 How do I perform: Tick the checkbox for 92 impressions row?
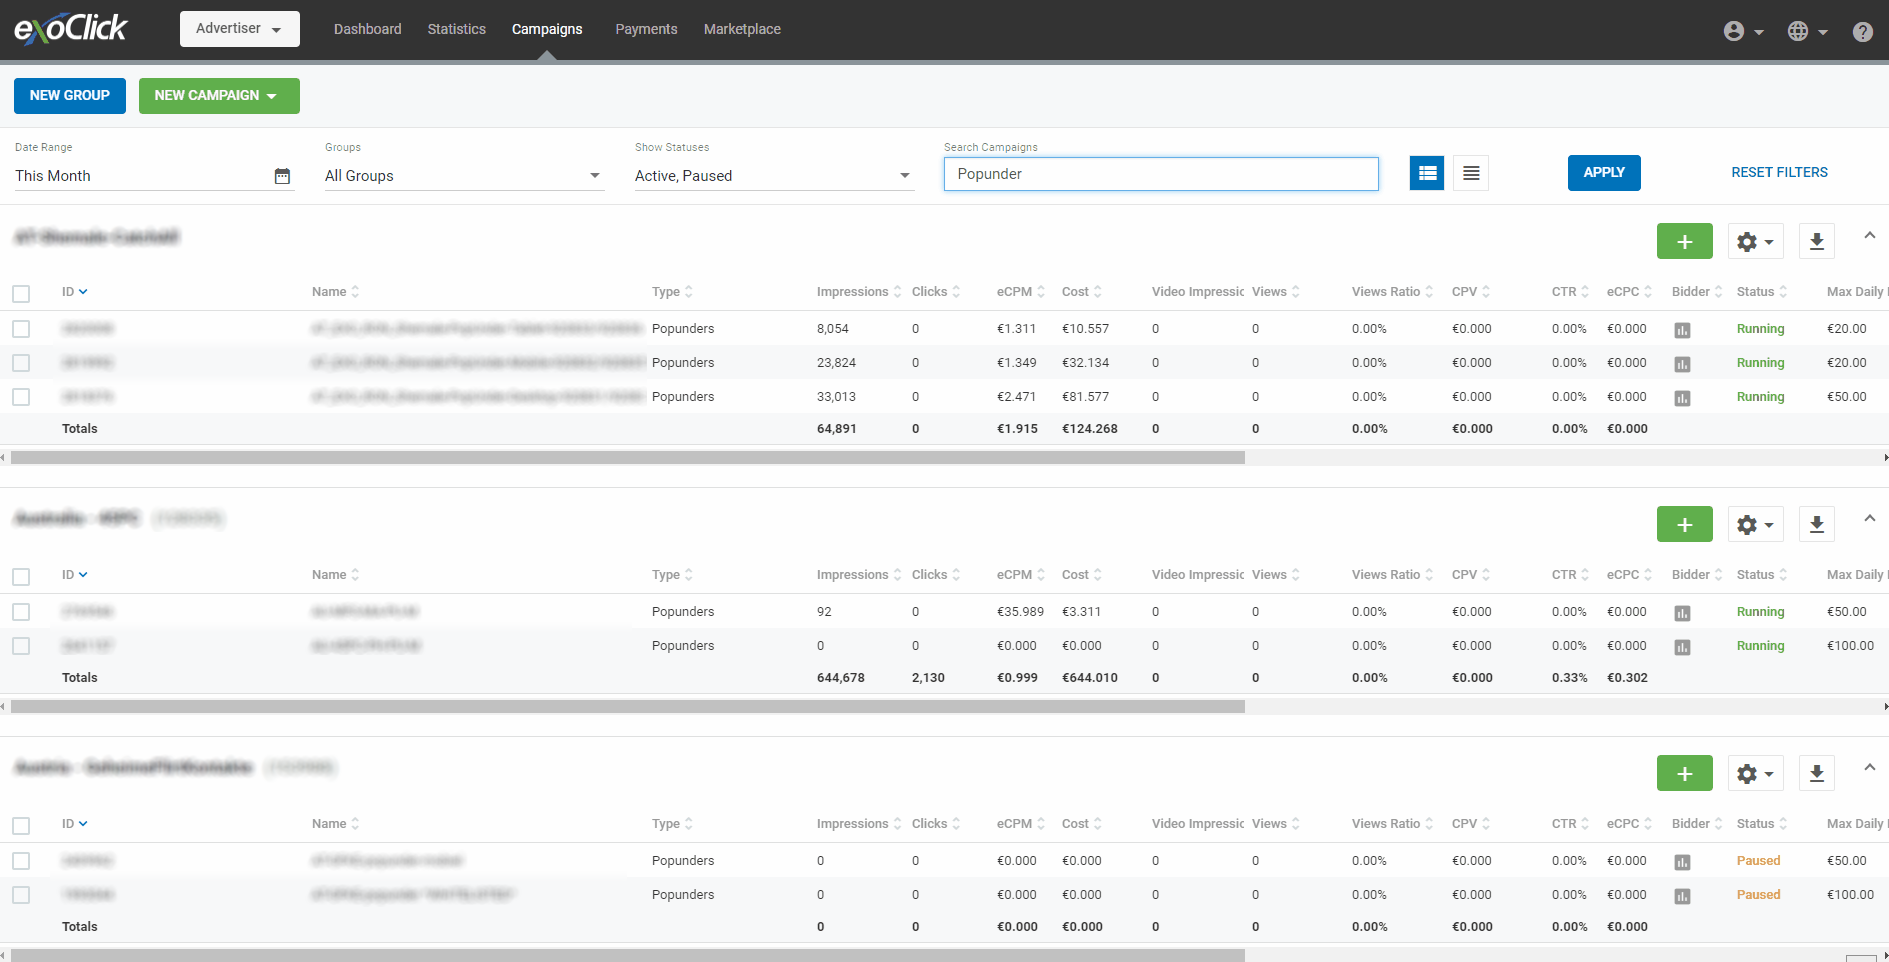pyautogui.click(x=21, y=612)
